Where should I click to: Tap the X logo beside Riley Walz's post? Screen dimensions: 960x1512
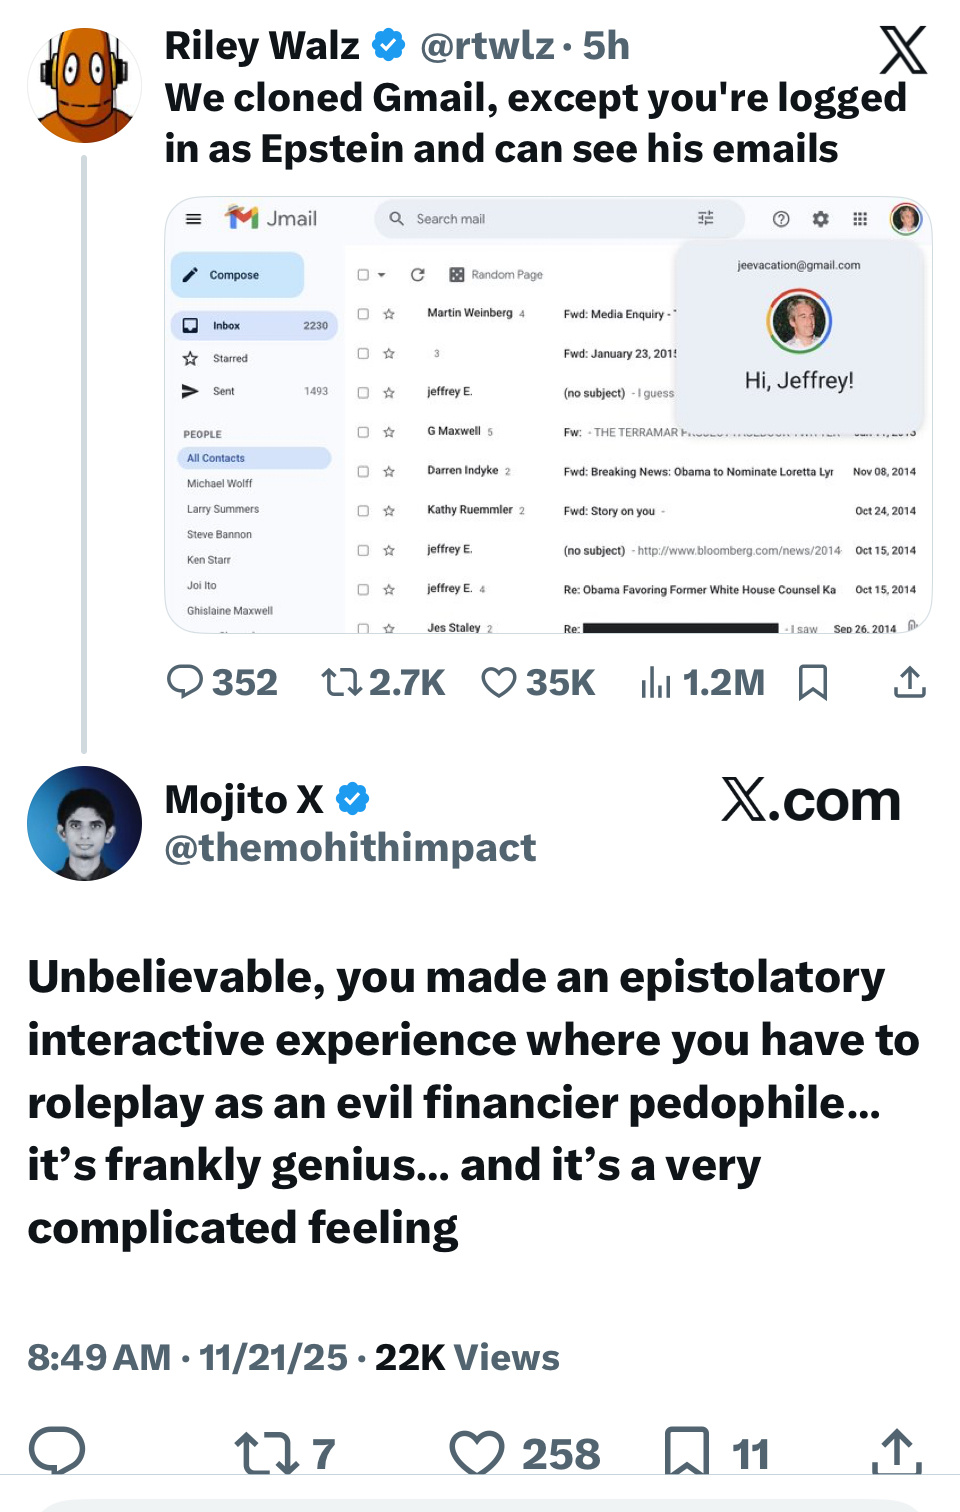coord(903,51)
